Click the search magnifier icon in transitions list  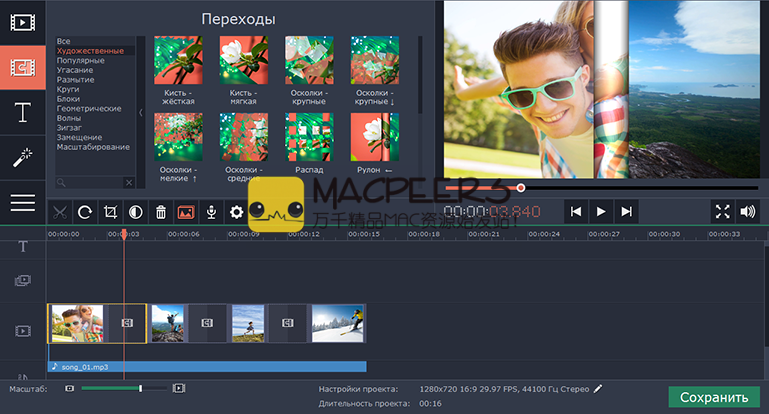61,182
